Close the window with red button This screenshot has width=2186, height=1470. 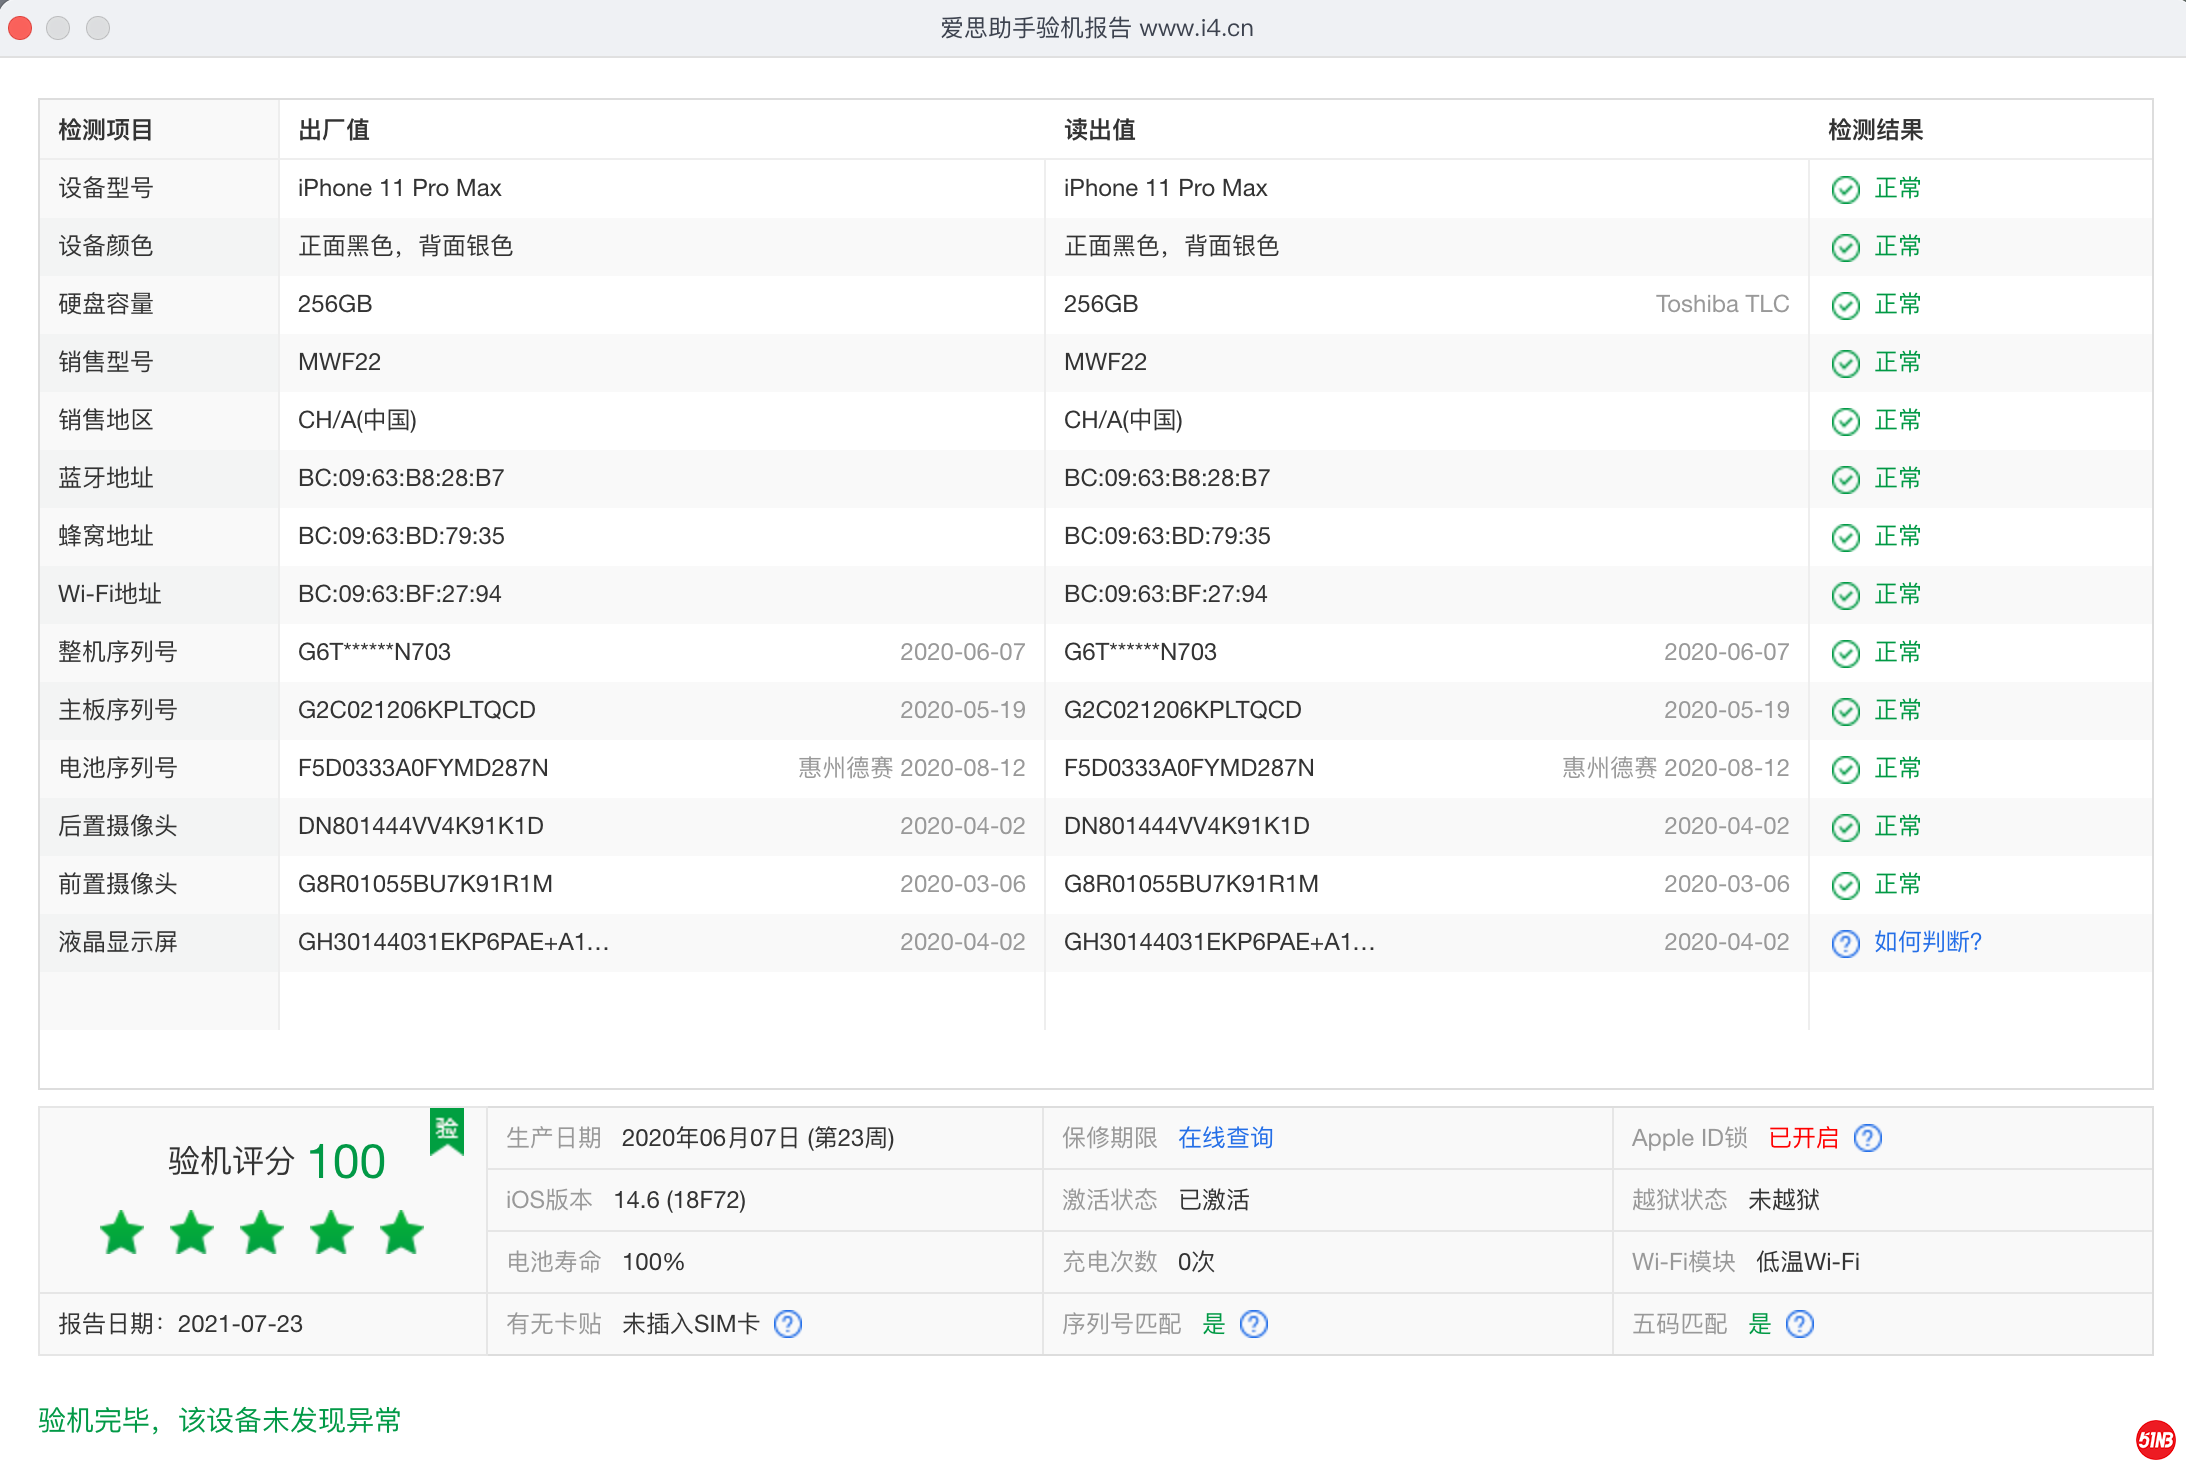pos(20,28)
